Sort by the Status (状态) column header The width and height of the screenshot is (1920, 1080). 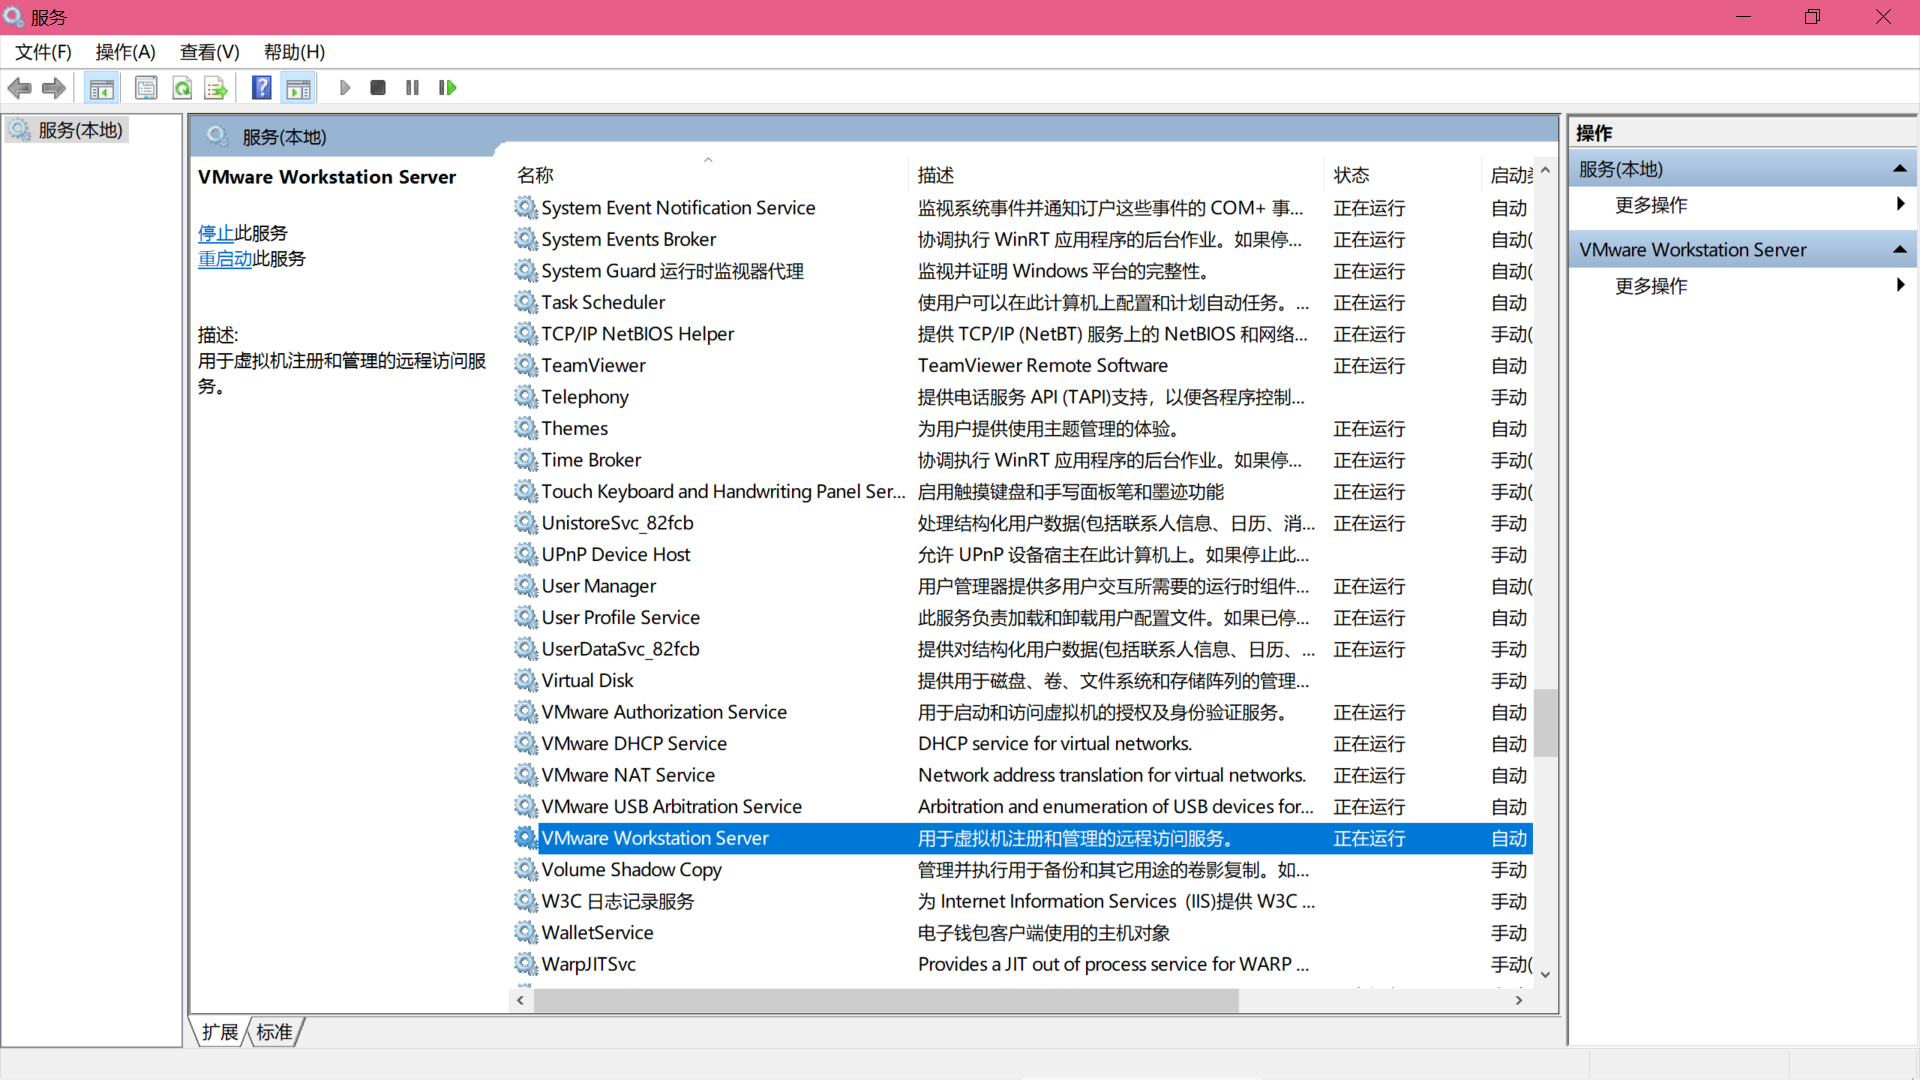(1402, 175)
